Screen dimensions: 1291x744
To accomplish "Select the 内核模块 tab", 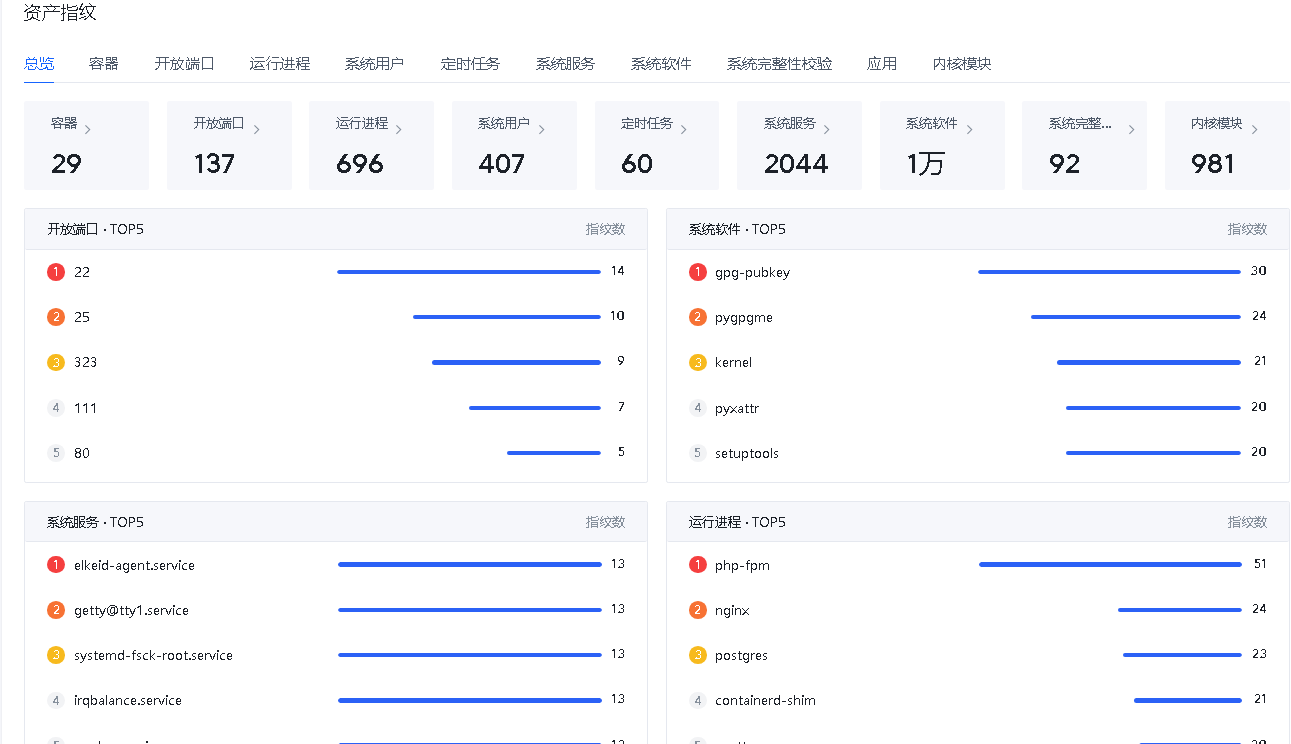I will pos(961,64).
